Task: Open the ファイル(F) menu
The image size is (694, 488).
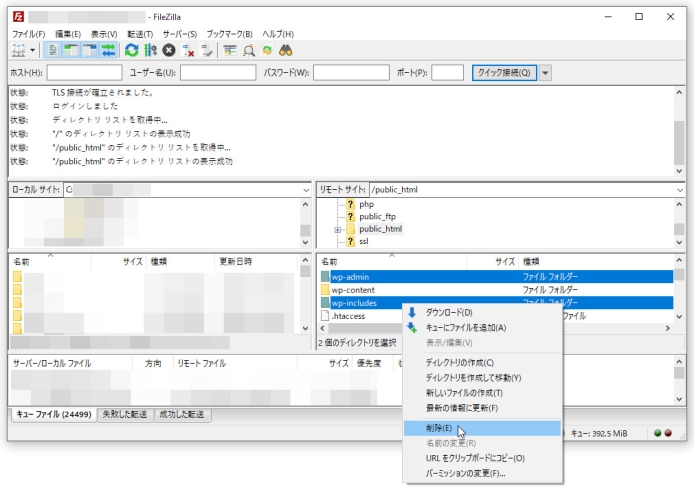Action: [x=28, y=34]
